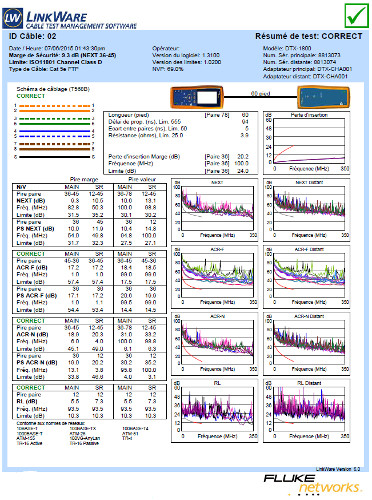The height and width of the screenshot is (500, 372).
Task: Open the ACR-F graph thumbnail
Action: [215, 277]
